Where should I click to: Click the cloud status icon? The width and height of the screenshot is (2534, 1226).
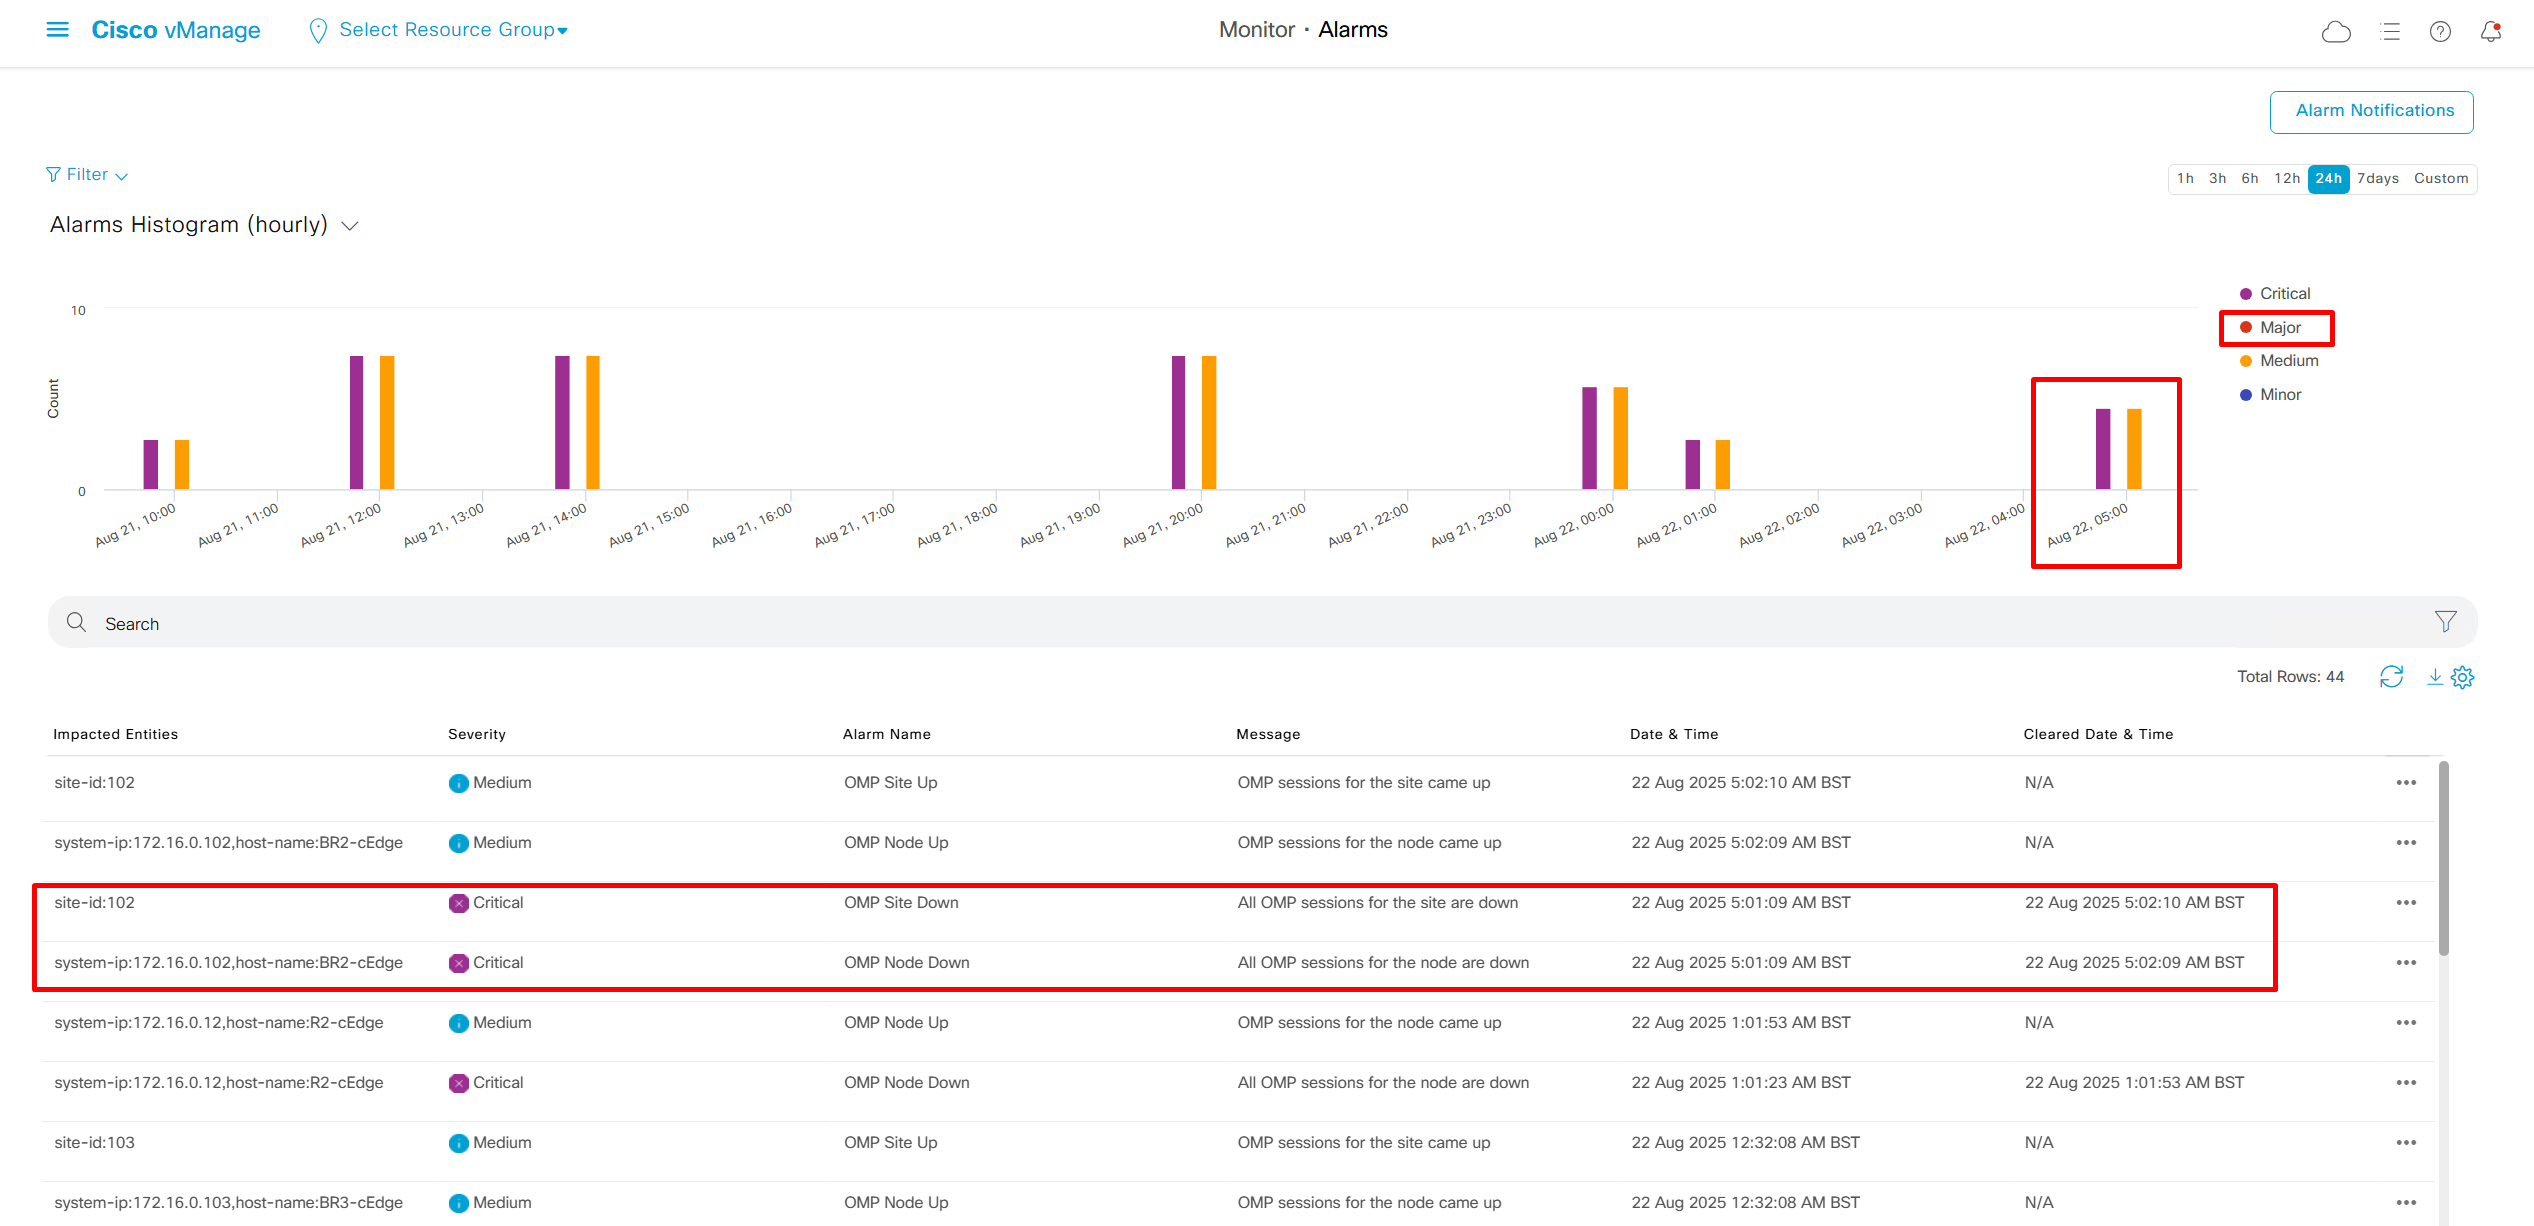(2335, 32)
